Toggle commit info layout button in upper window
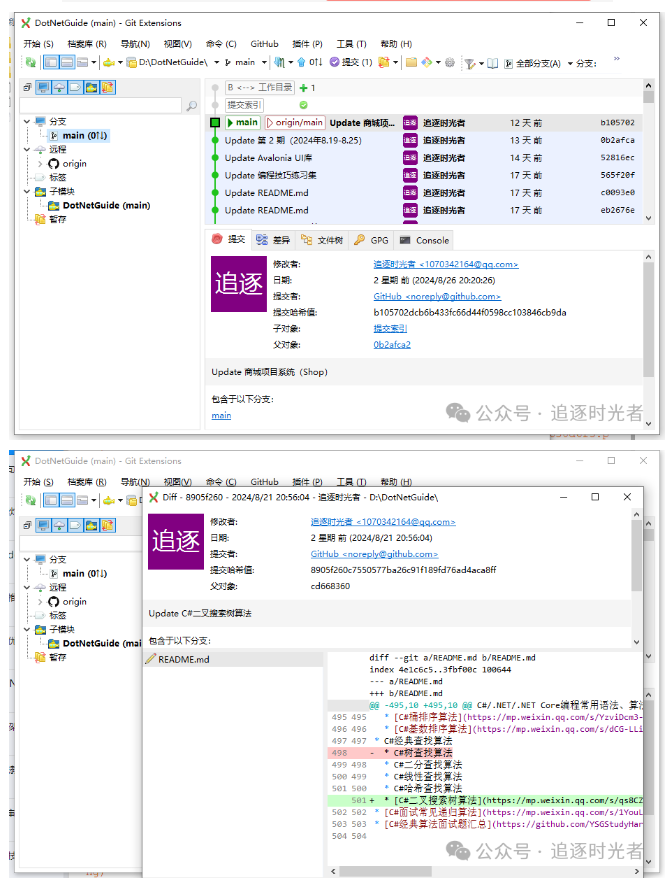666x891 pixels. click(67, 63)
